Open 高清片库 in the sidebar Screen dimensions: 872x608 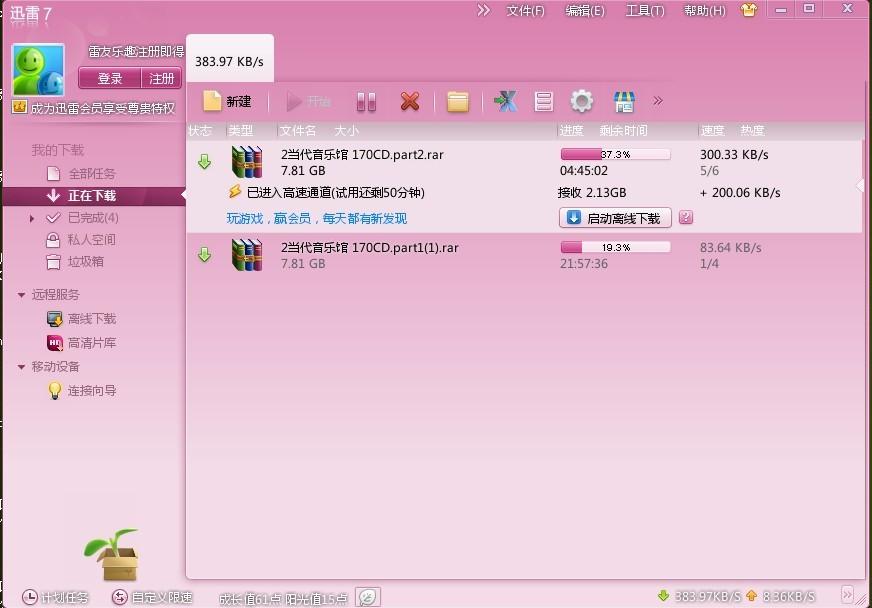(x=92, y=343)
